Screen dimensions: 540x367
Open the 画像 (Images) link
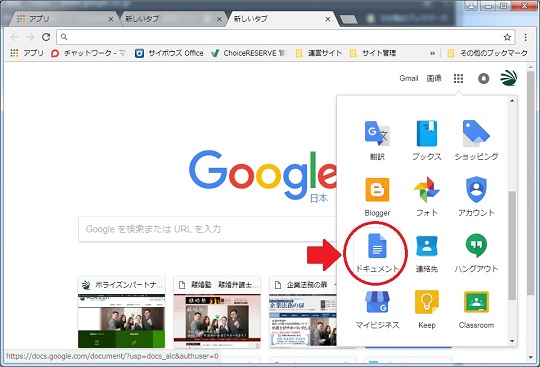click(x=434, y=78)
